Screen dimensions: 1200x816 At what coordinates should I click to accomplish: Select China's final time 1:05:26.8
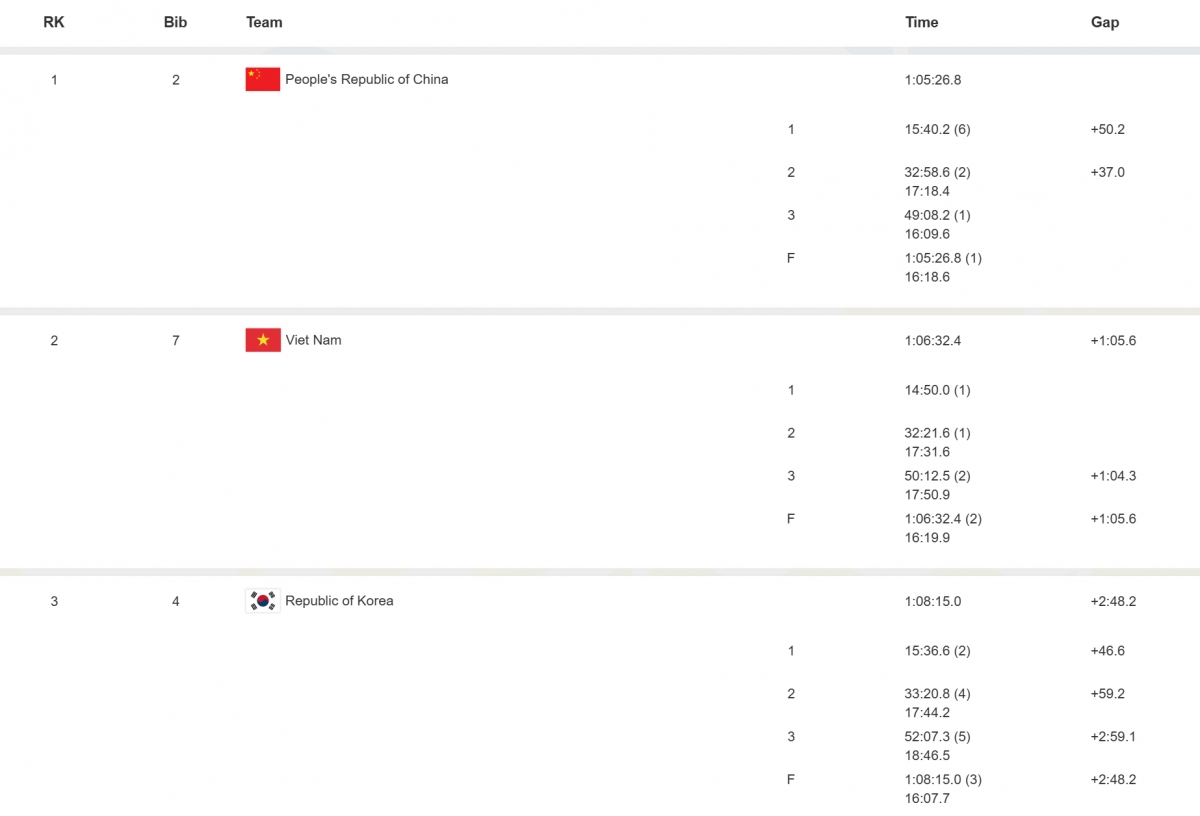933,80
